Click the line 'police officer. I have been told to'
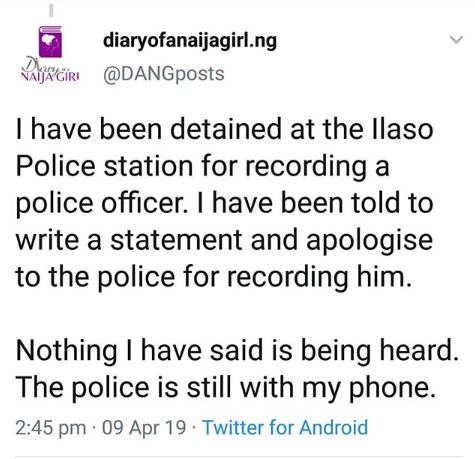The width and height of the screenshot is (475, 459). click(224, 203)
